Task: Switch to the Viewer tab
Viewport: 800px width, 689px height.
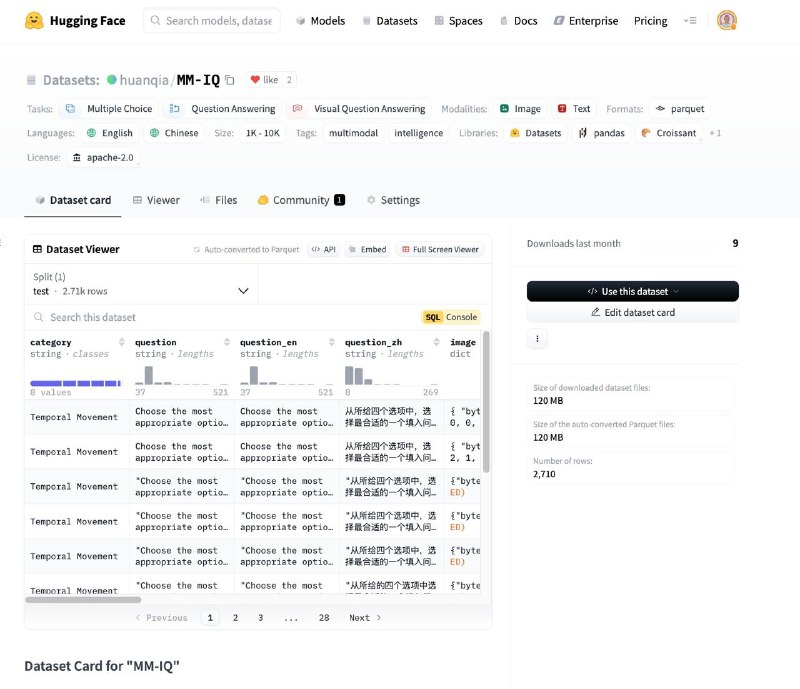Action: 156,200
